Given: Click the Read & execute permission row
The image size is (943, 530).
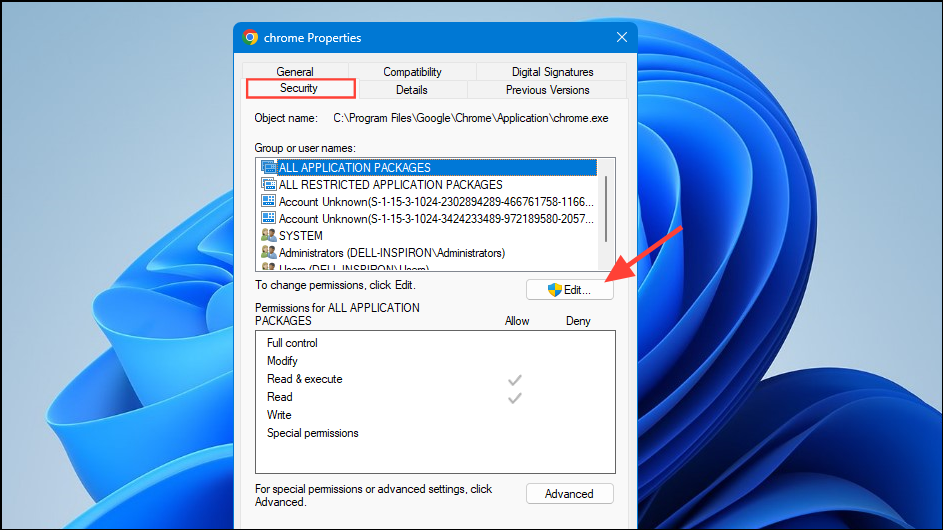Looking at the screenshot, I should coord(434,379).
